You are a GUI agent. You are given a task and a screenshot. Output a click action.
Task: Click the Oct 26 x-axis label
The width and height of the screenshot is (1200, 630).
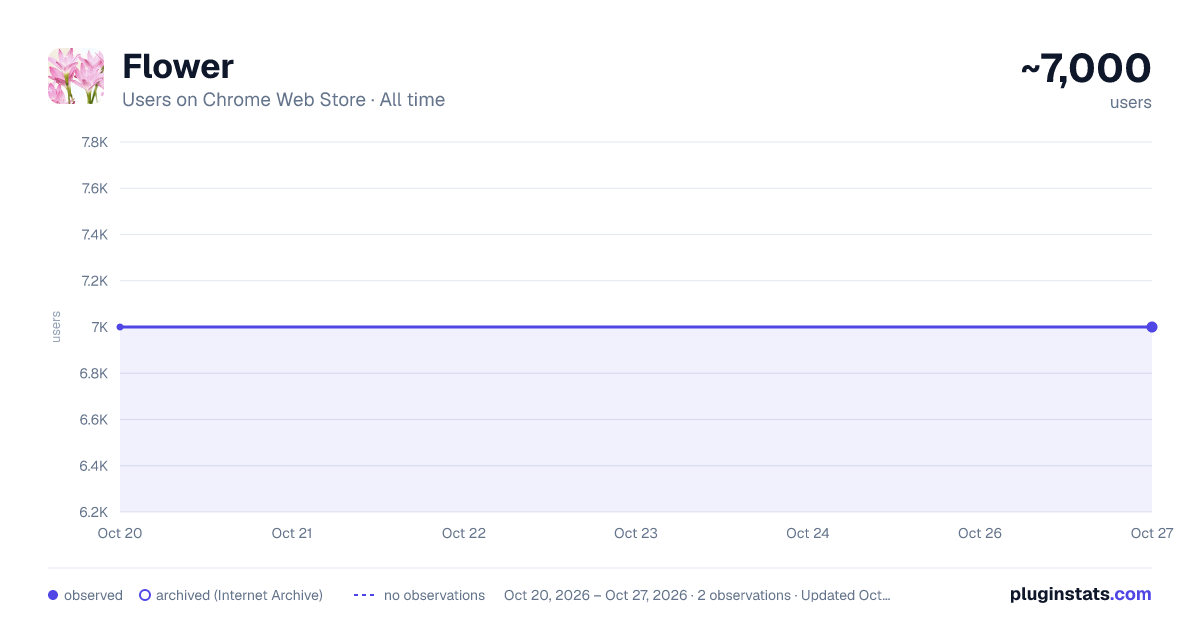(x=980, y=533)
